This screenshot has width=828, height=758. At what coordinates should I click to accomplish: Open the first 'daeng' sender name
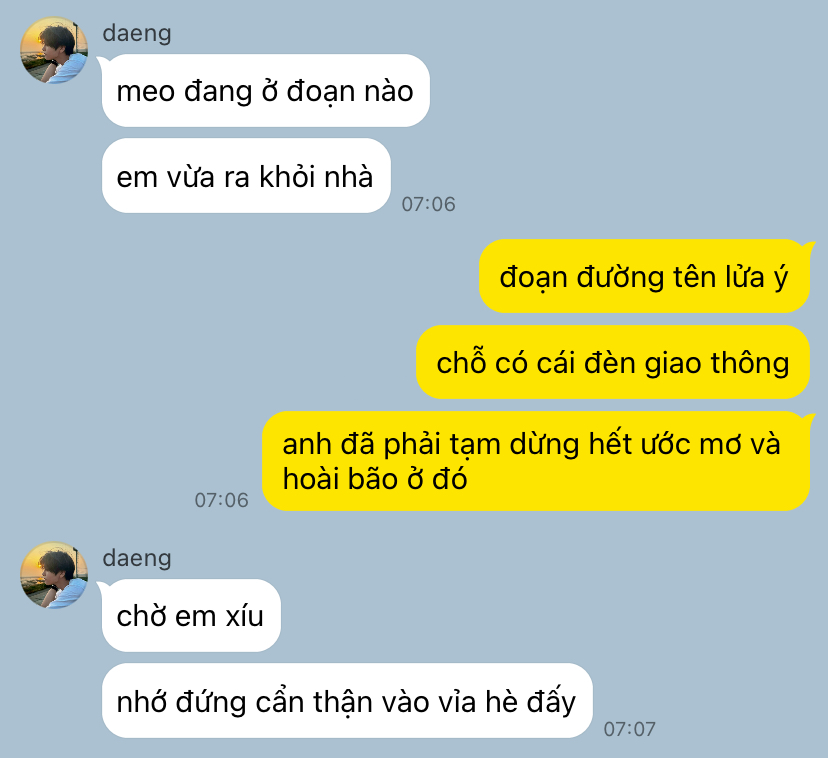pyautogui.click(x=137, y=33)
